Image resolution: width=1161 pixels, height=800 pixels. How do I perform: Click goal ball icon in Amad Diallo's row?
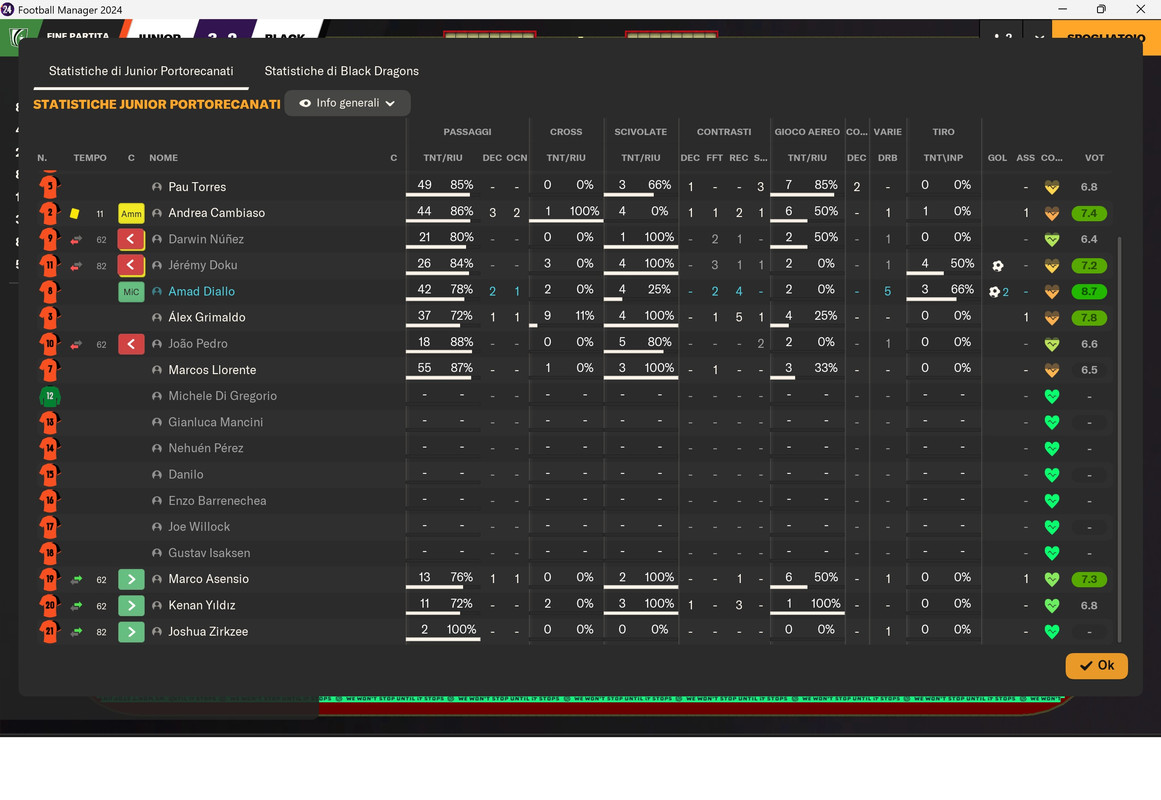(994, 292)
